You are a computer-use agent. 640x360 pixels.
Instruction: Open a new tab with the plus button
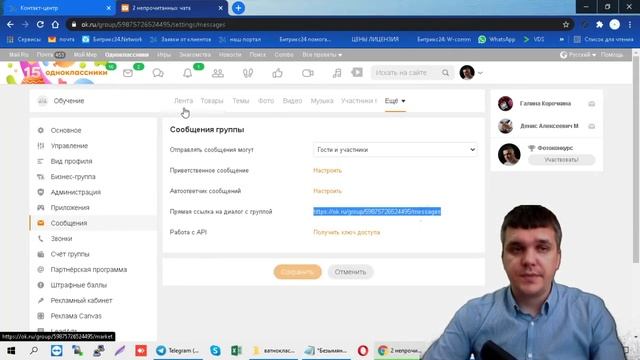[x=238, y=8]
